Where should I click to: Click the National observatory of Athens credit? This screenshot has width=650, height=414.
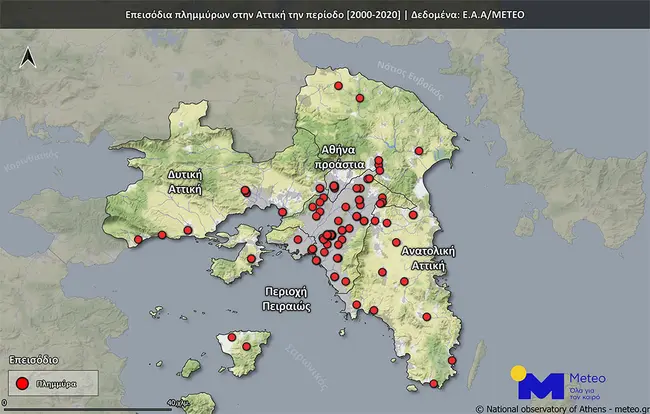coord(560,407)
